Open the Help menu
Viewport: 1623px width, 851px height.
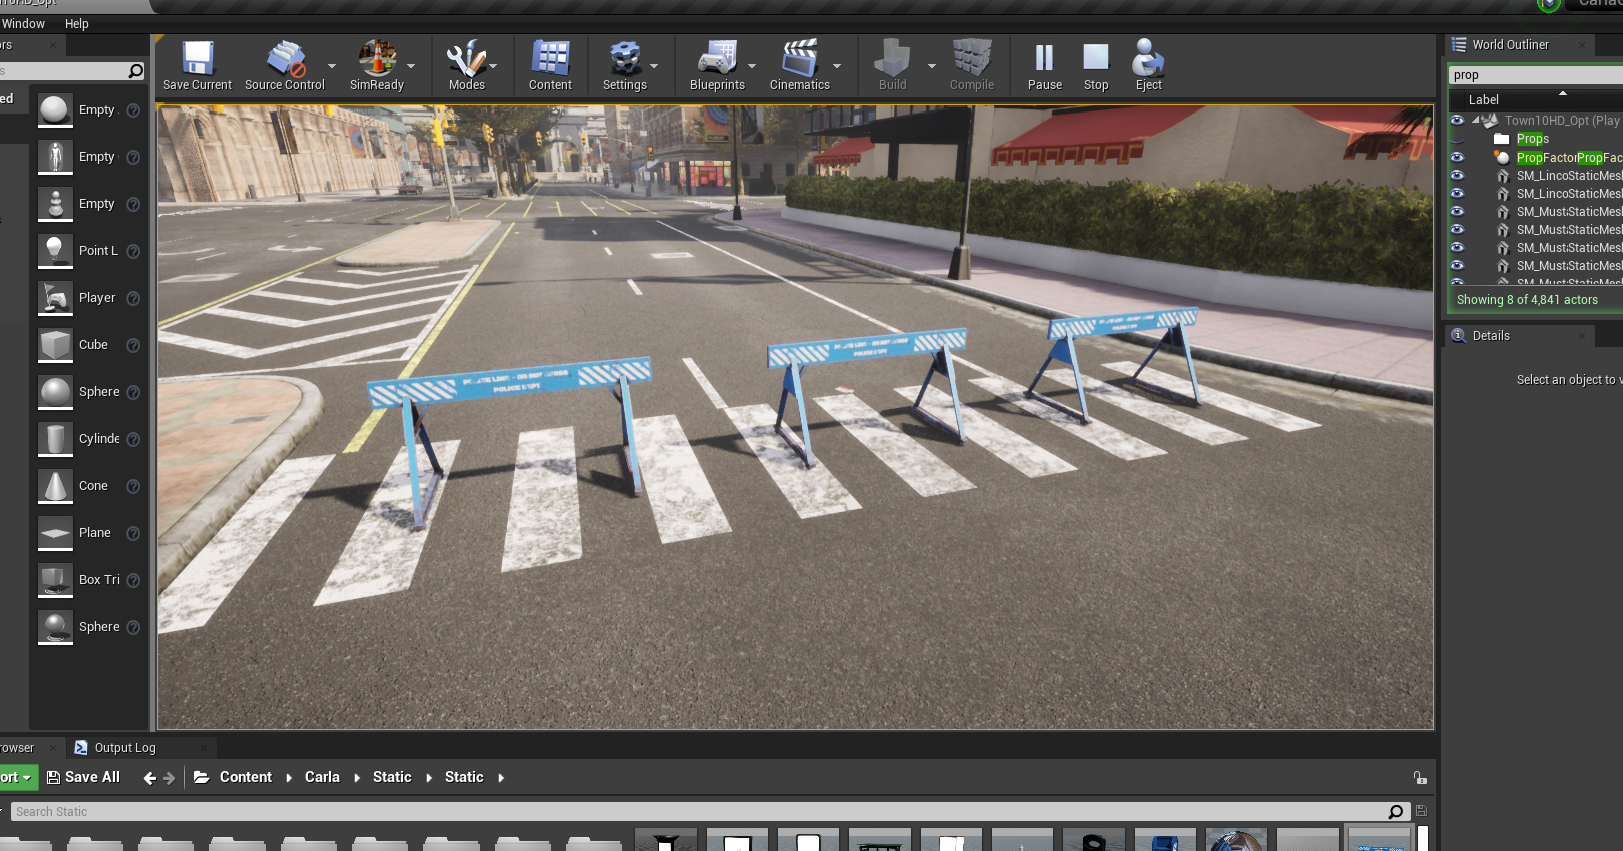point(77,24)
